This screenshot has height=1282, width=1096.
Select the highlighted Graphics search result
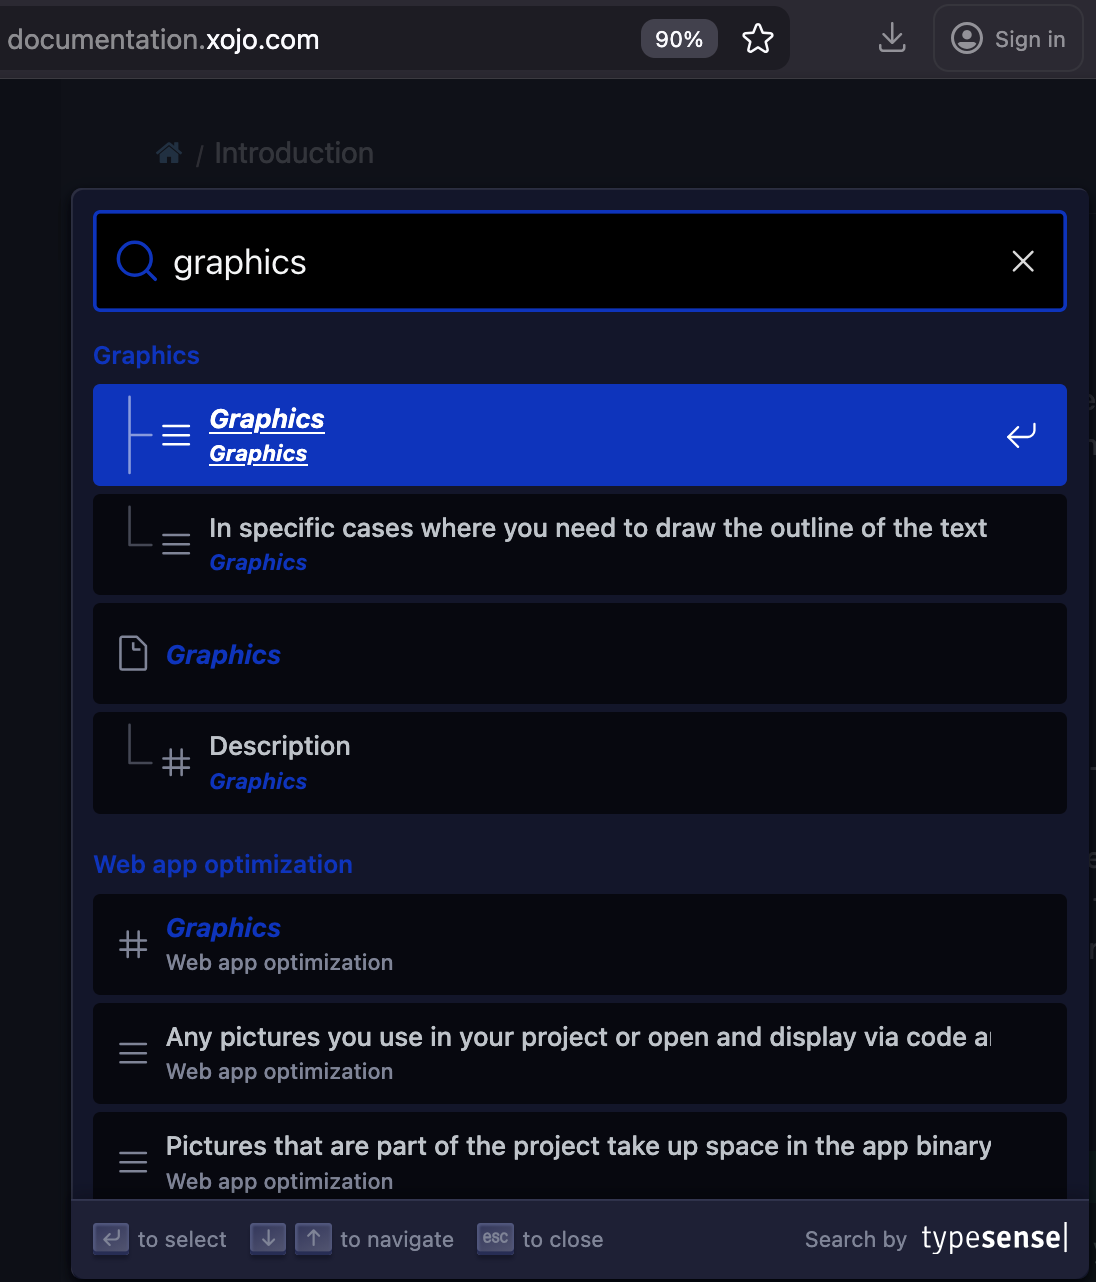[580, 435]
